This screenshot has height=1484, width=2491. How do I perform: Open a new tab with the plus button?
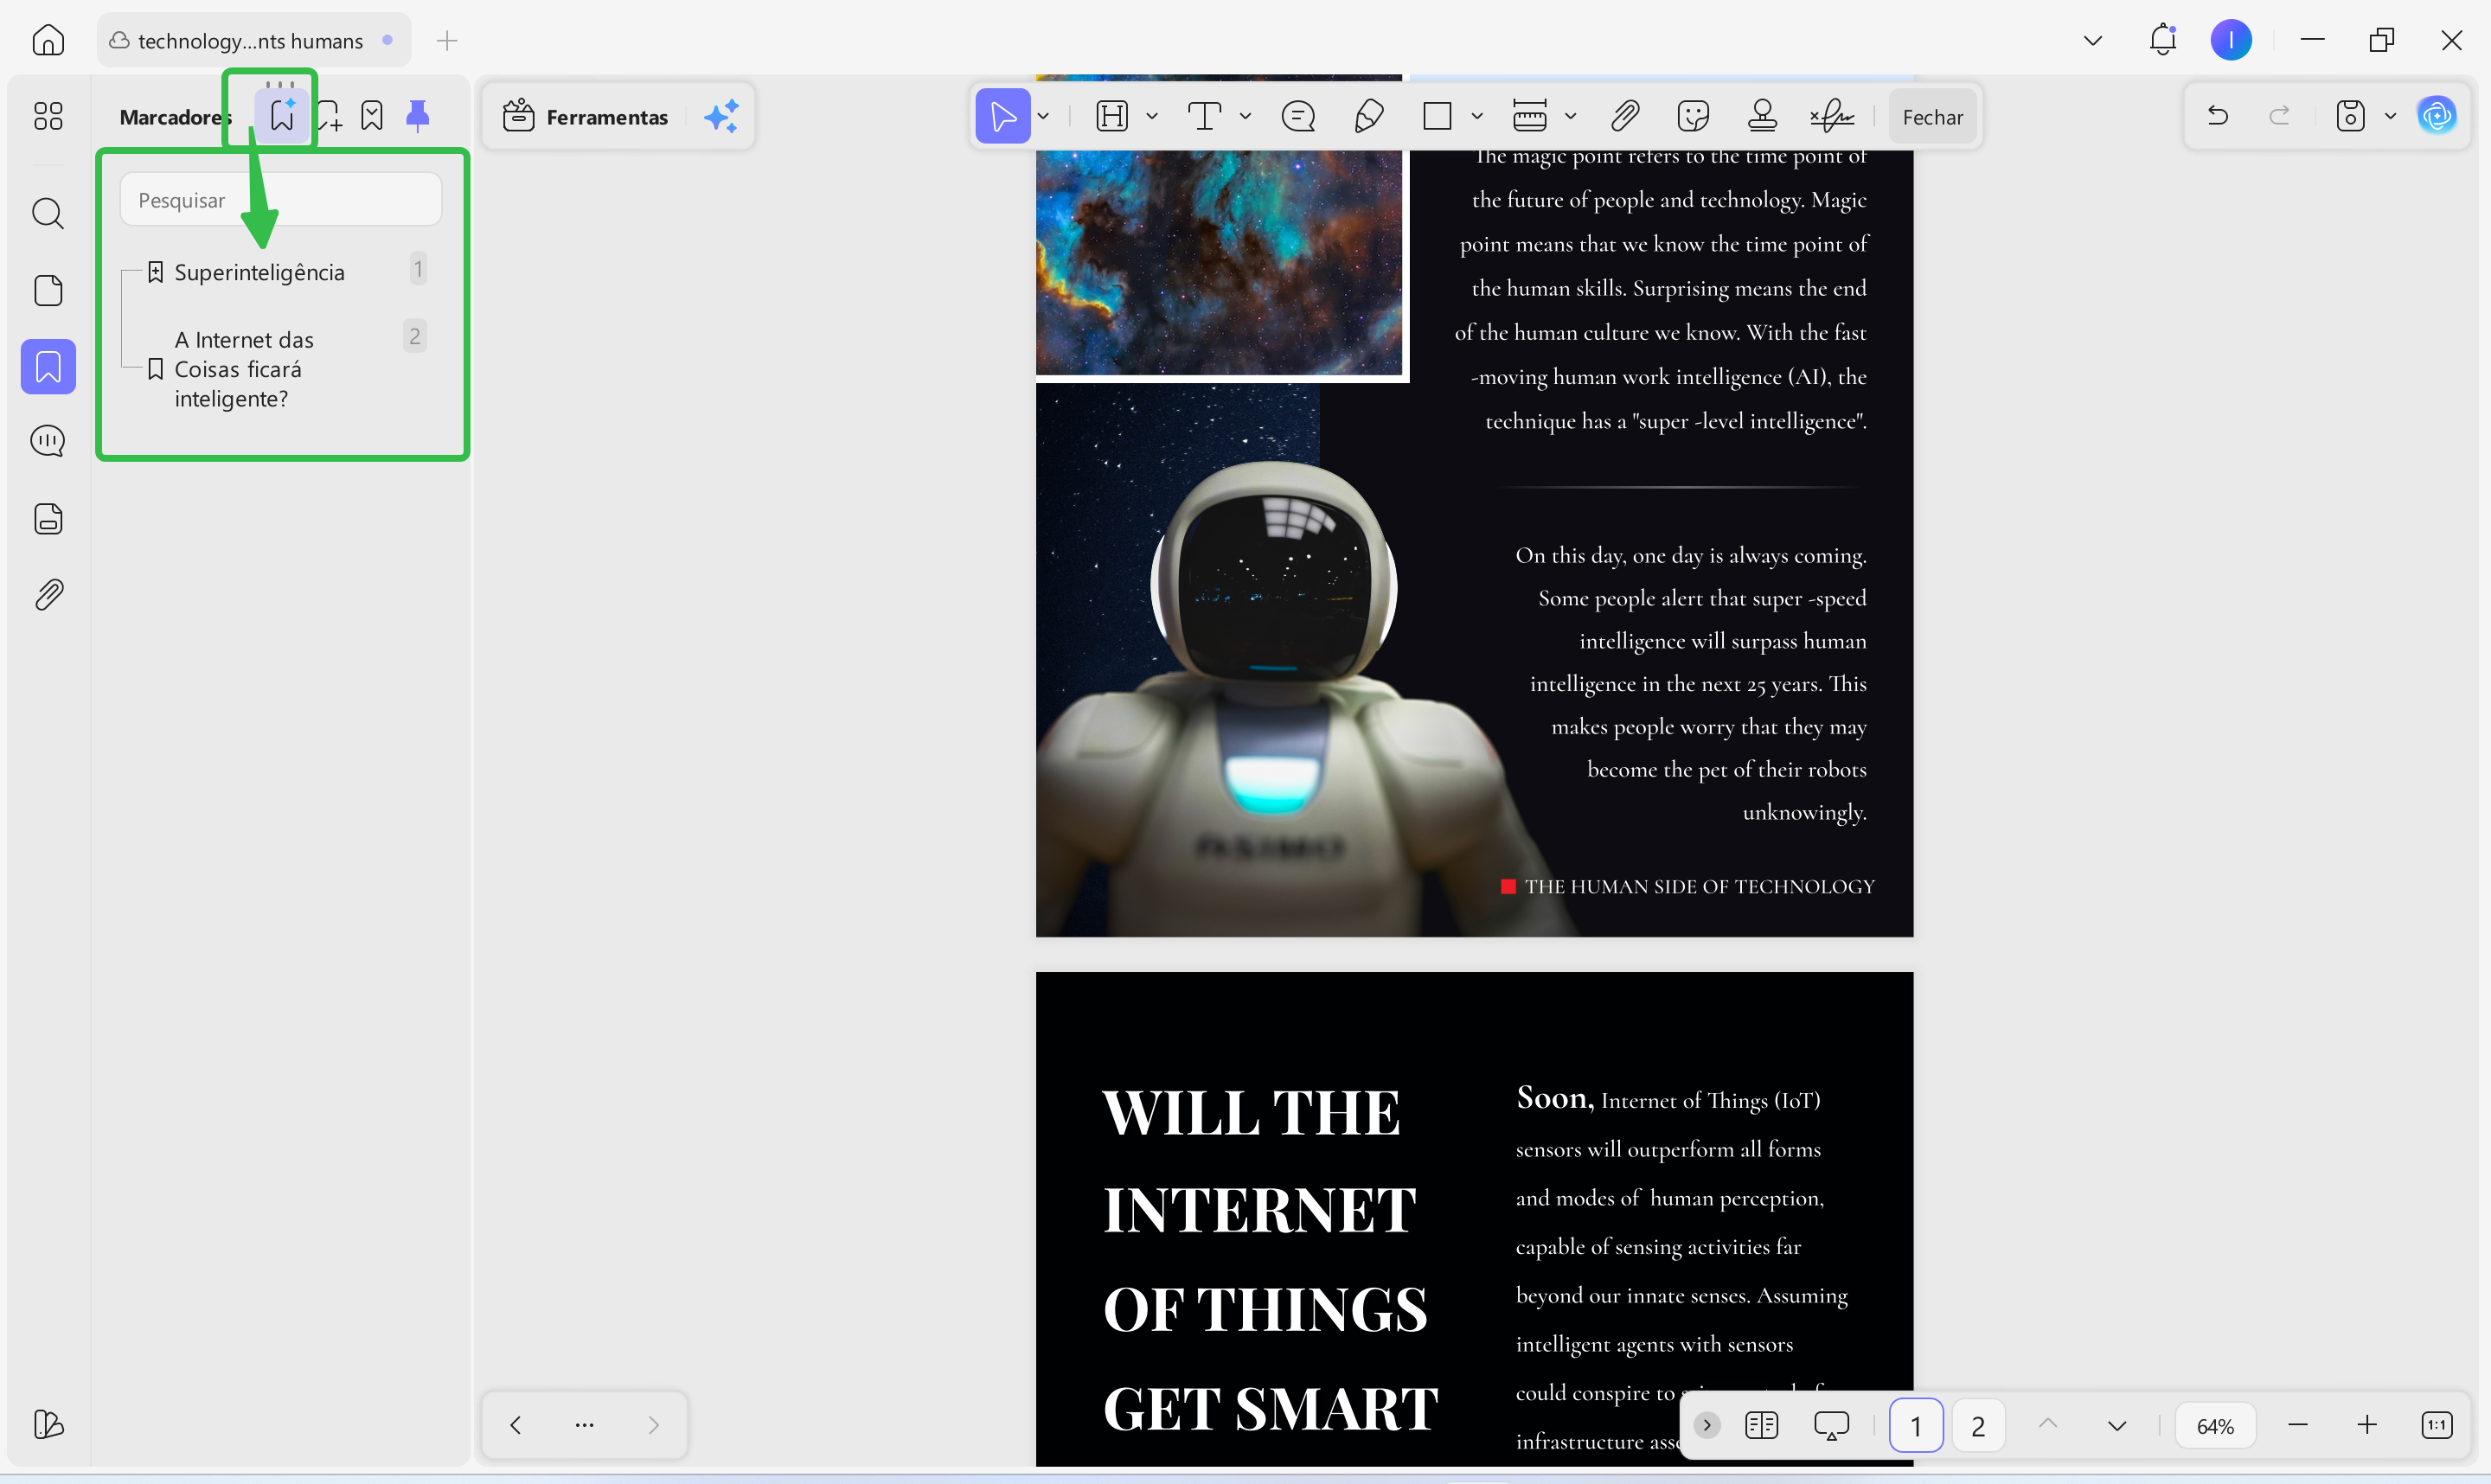point(446,41)
